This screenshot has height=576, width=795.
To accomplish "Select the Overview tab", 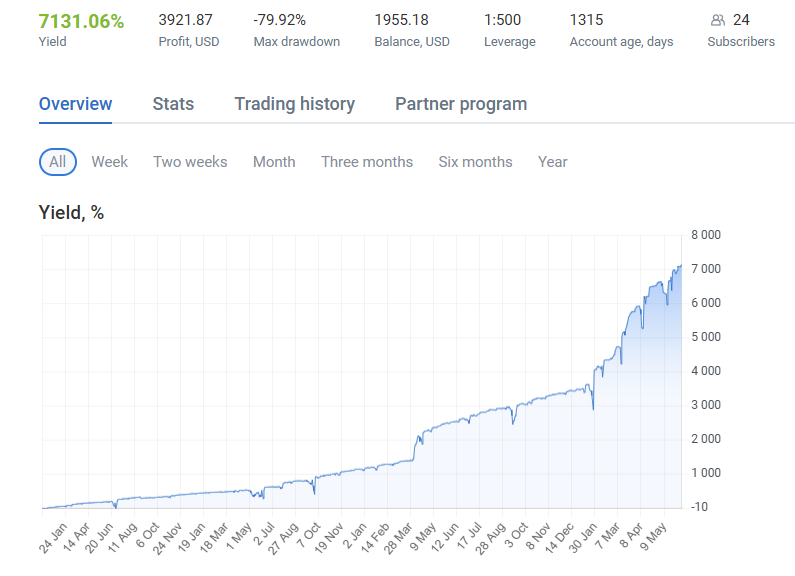I will point(76,104).
